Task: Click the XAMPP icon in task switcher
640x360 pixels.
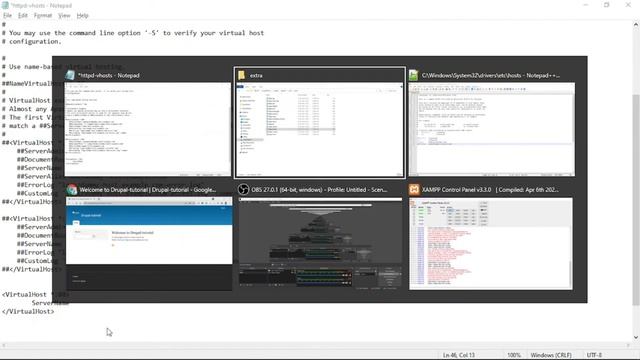Action: click(x=414, y=190)
